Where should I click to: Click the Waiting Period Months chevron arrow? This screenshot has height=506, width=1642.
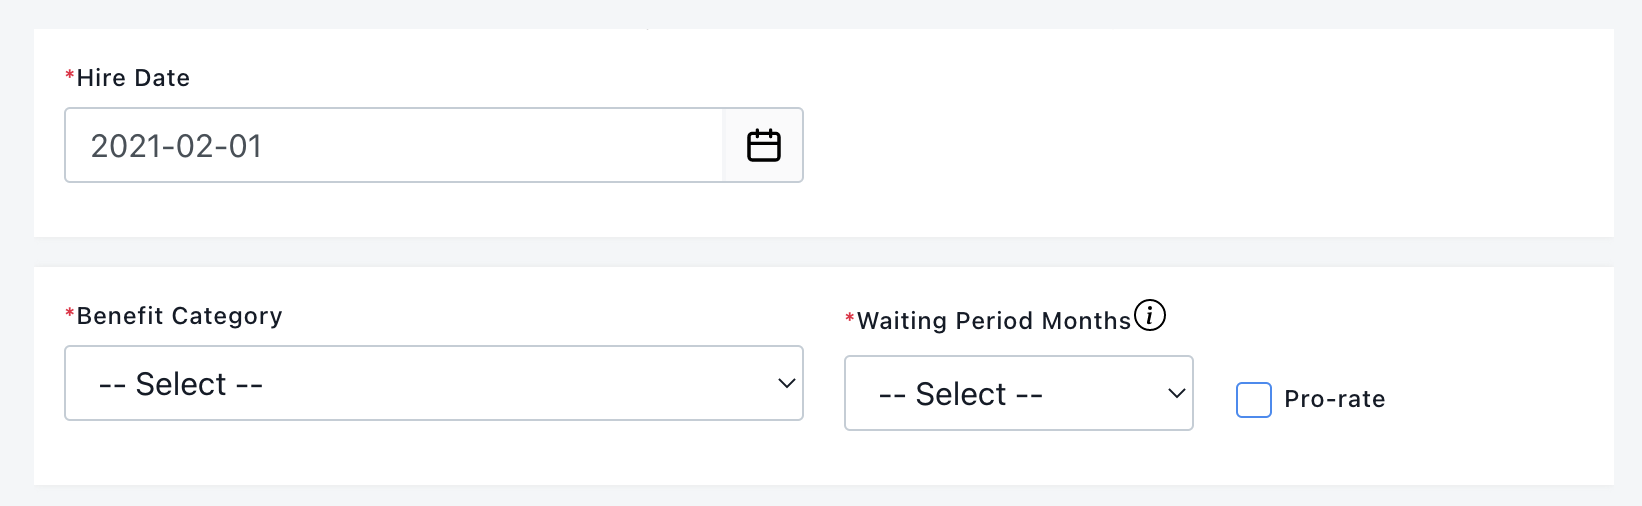click(x=1177, y=394)
